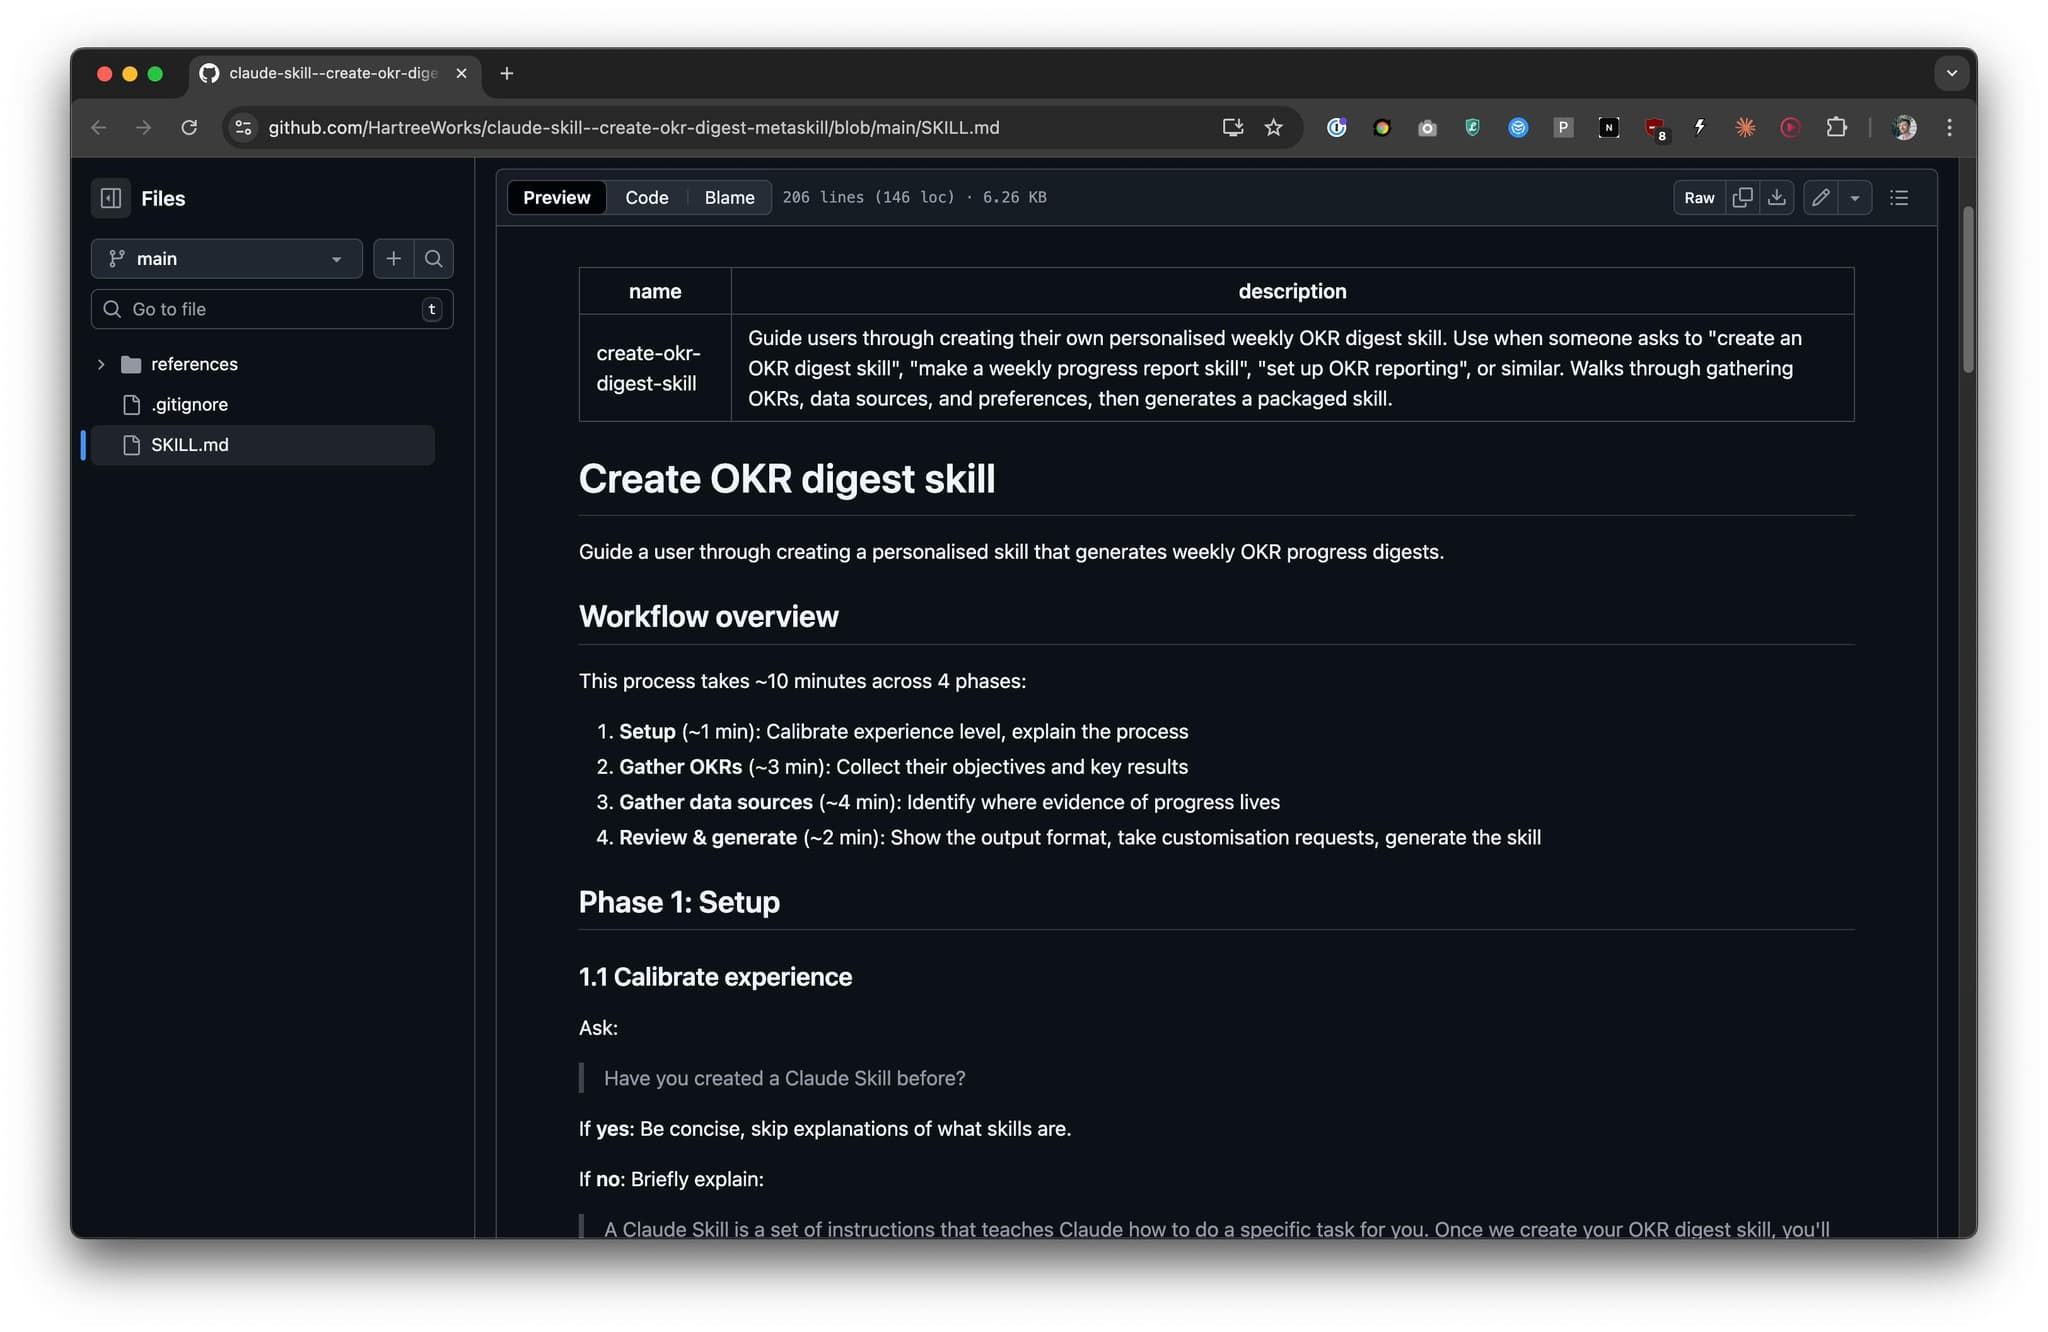Reload the current page
2048x1332 pixels.
point(189,127)
